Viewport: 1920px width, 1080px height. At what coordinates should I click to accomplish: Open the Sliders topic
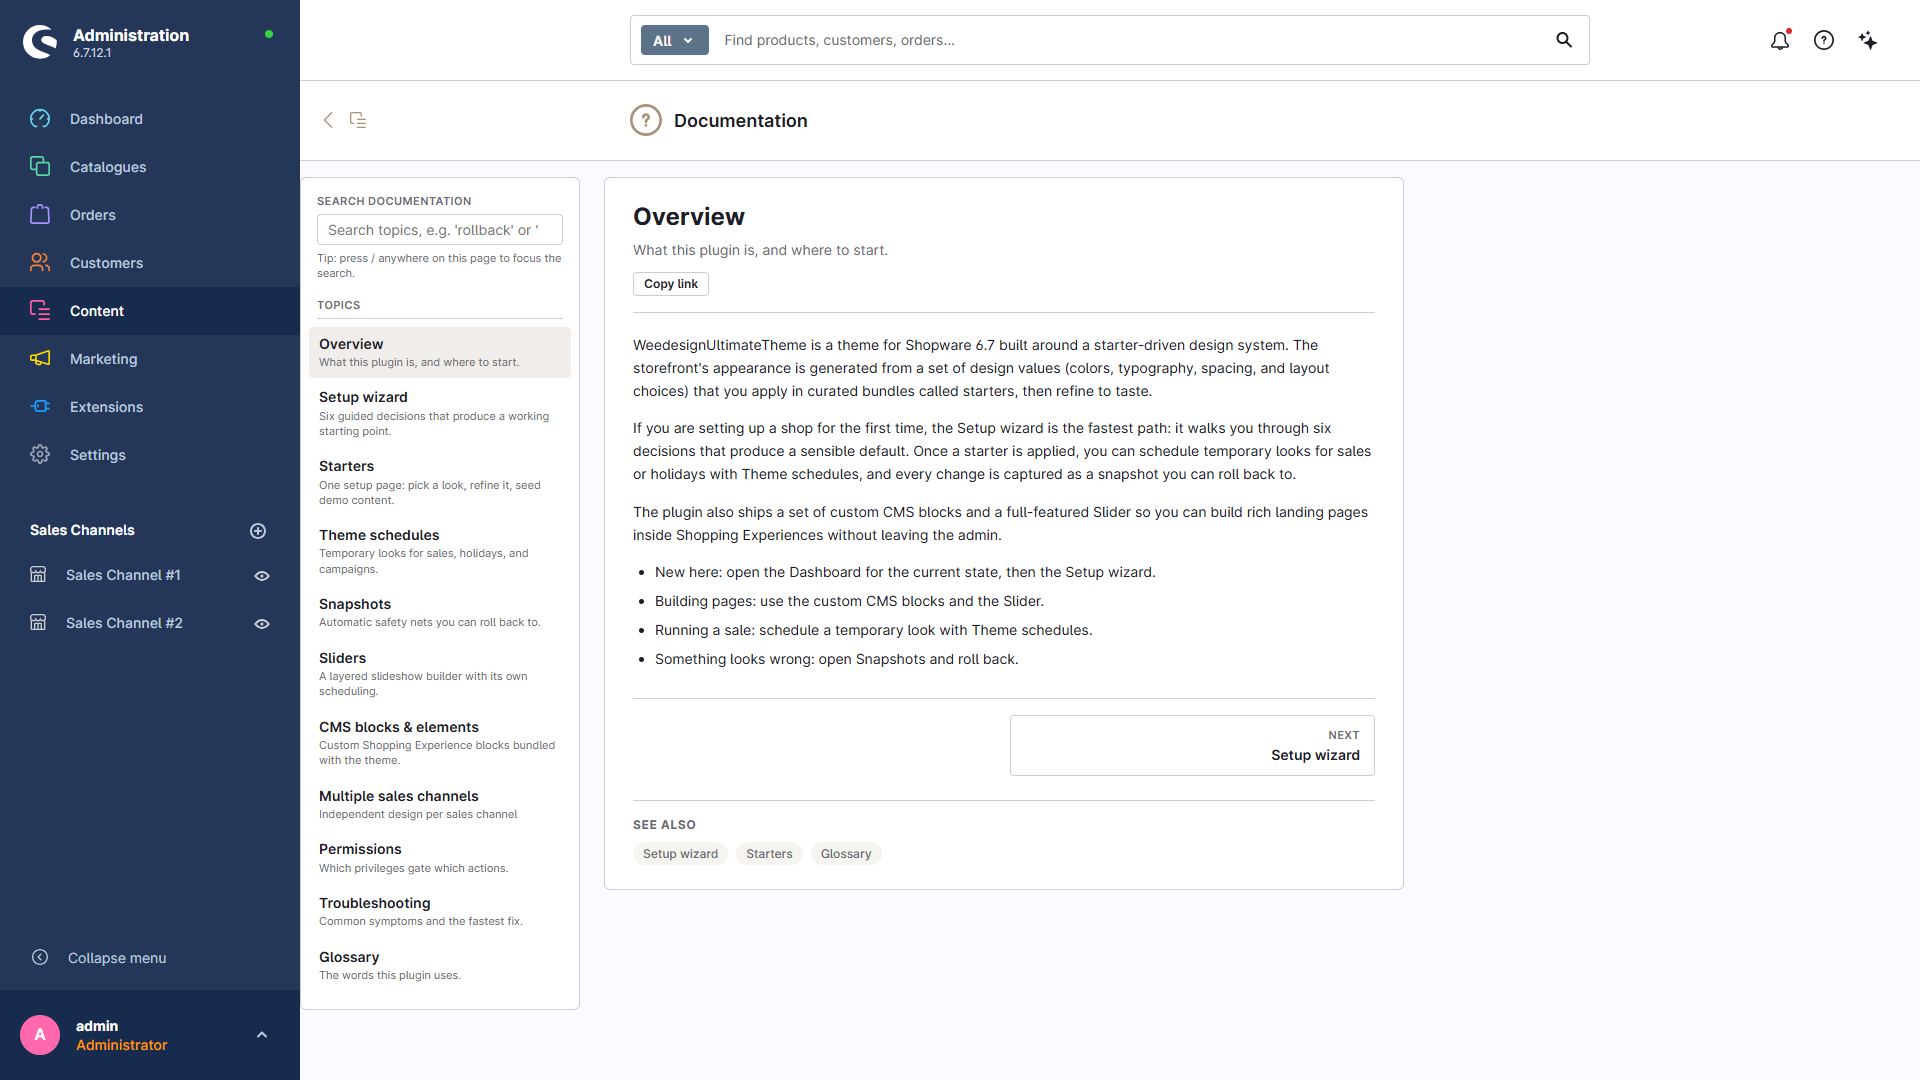pyautogui.click(x=440, y=674)
